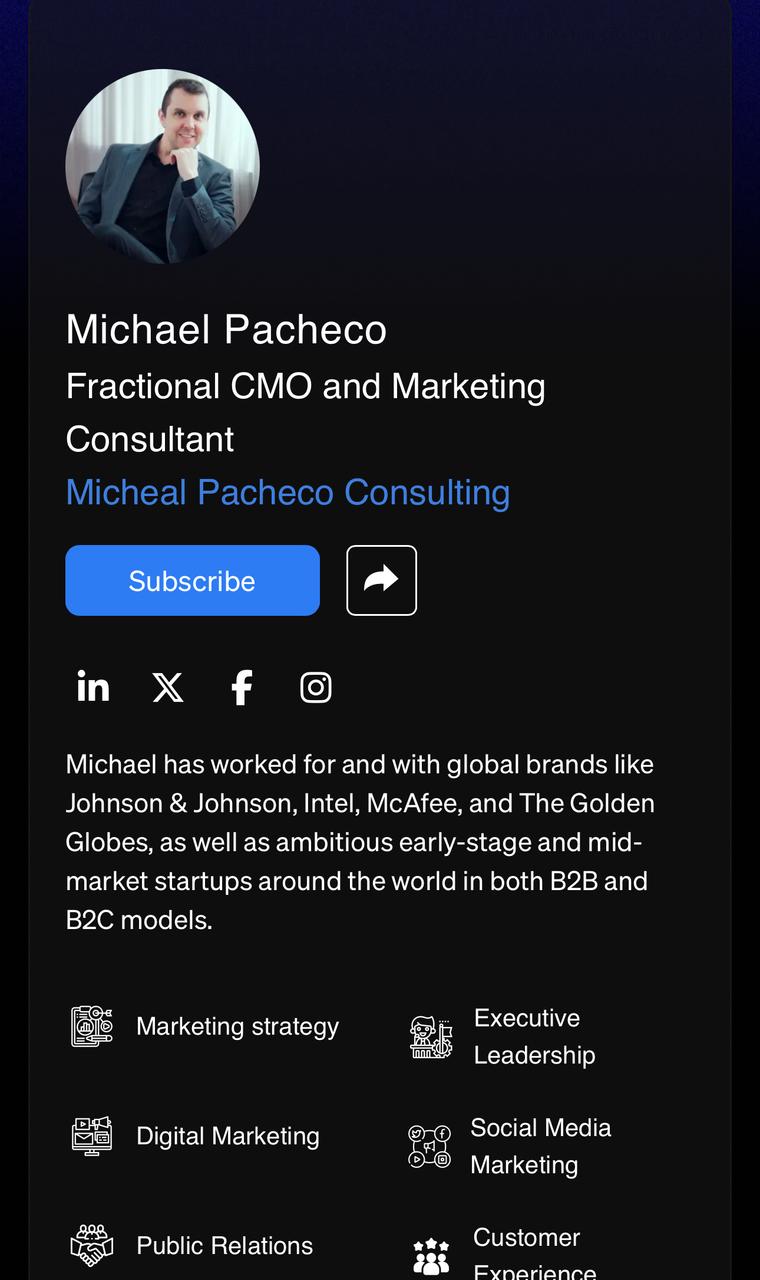Click the Customer Experience stars icon
The height and width of the screenshot is (1280, 760).
[431, 1256]
